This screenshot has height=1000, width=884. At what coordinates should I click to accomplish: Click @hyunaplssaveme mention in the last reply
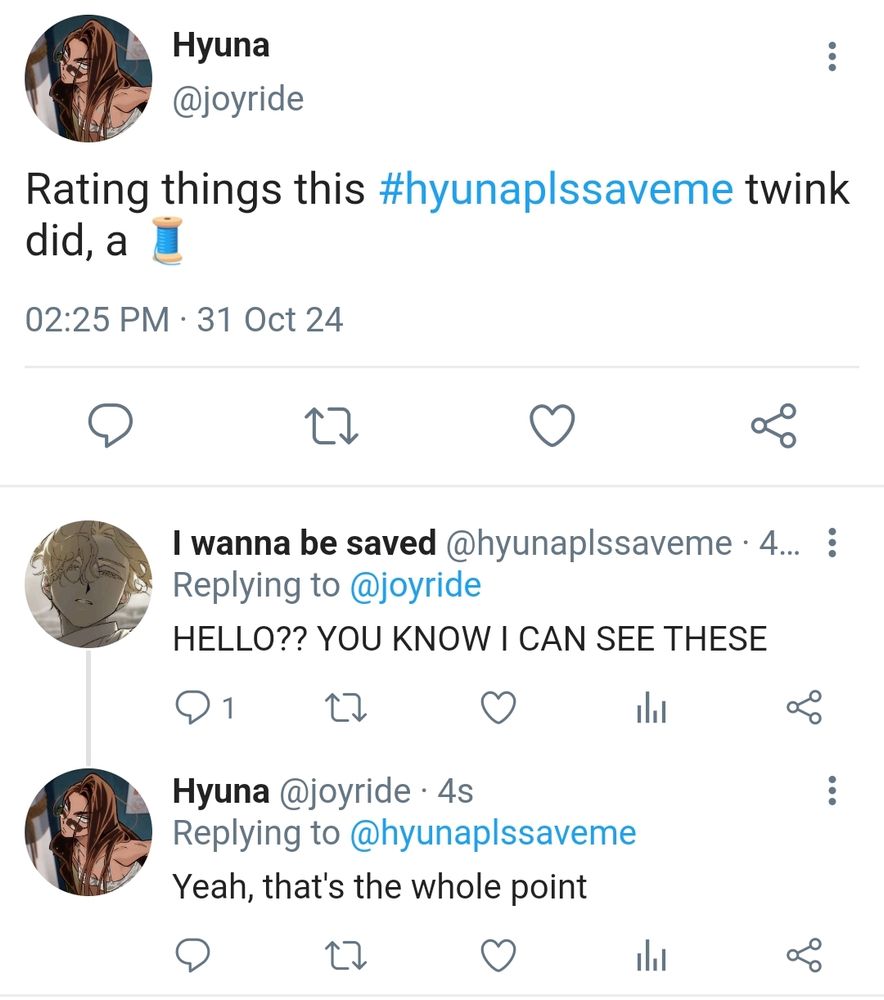(492, 832)
